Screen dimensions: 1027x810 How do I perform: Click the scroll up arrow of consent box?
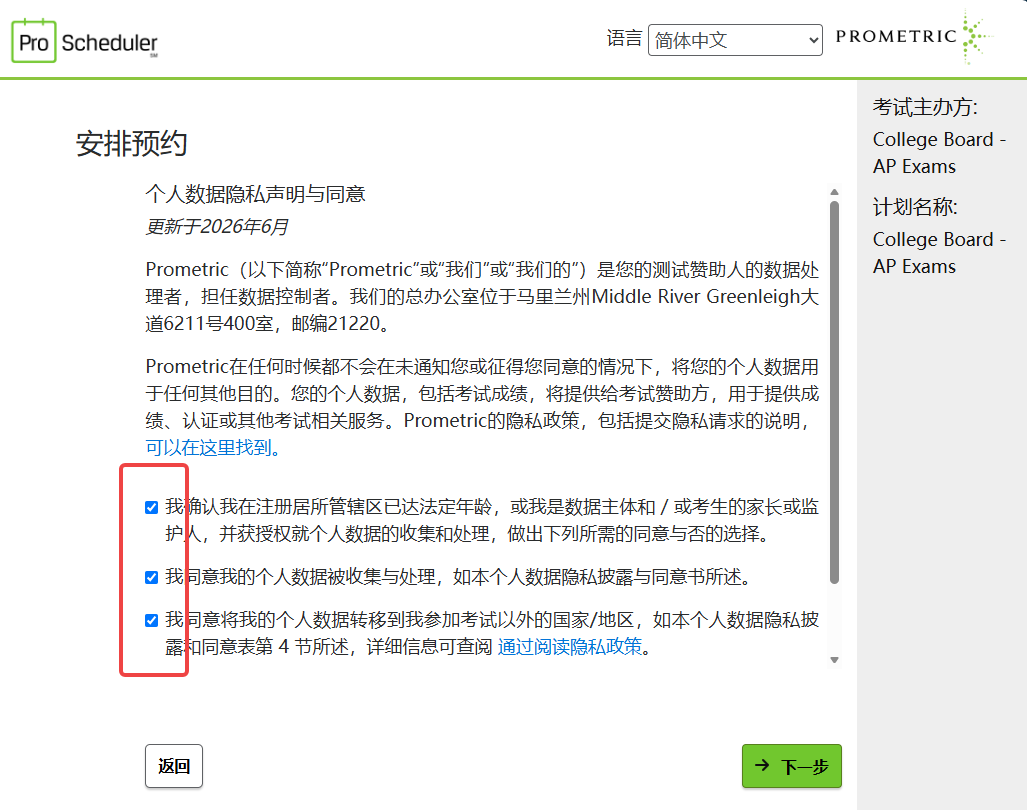tap(834, 192)
